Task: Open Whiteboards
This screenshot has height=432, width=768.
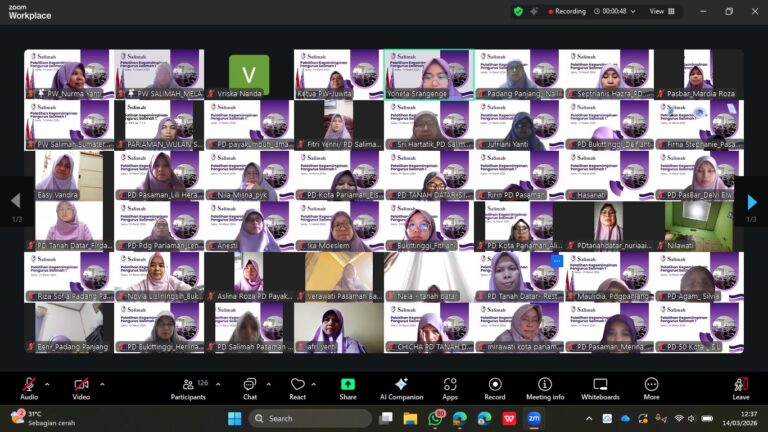Action: click(600, 388)
